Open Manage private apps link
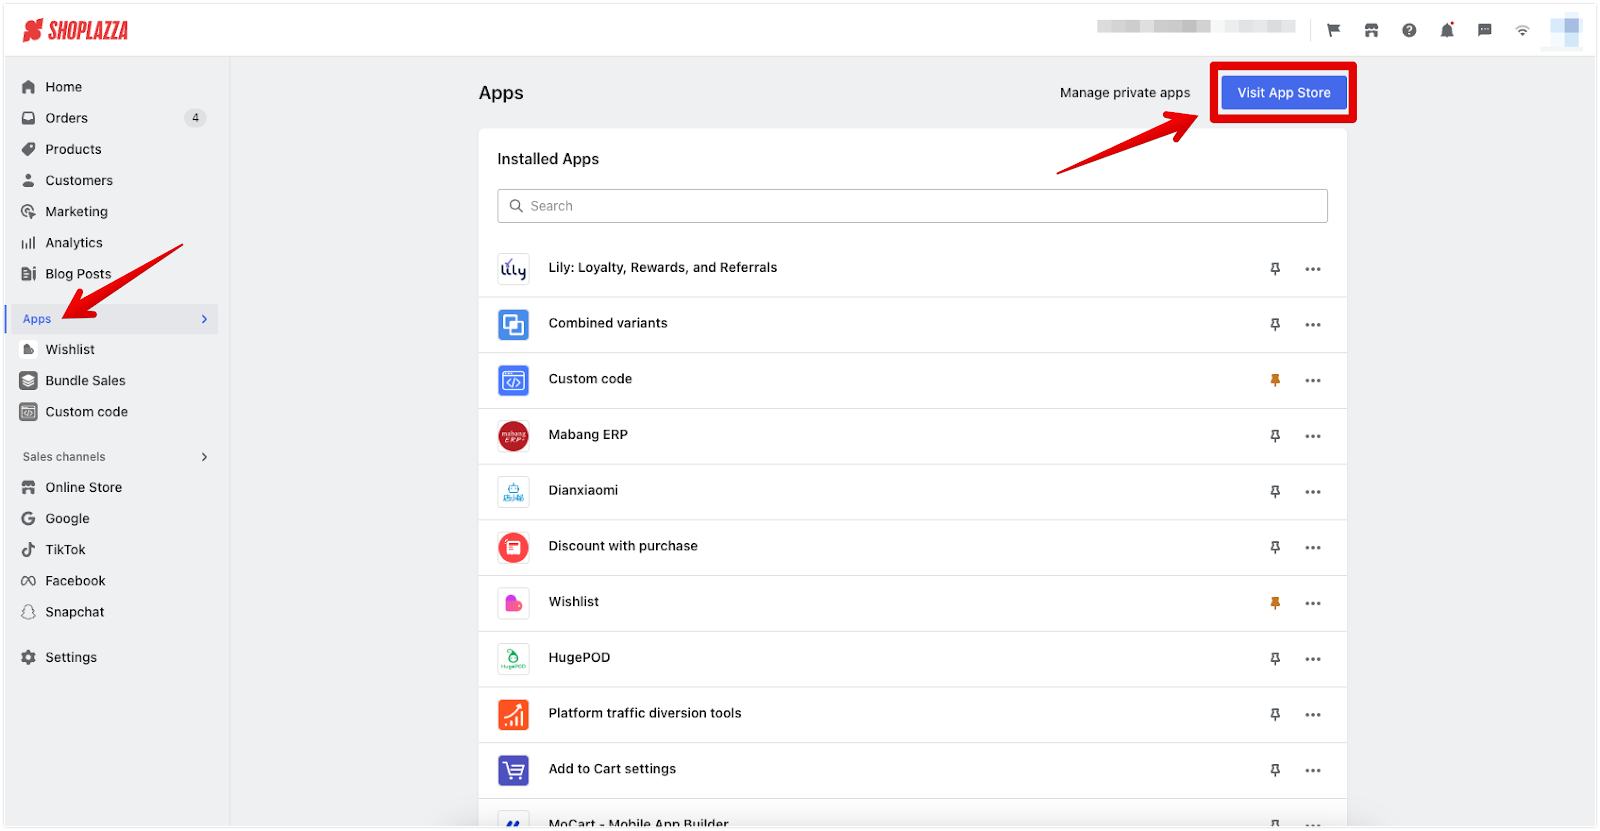Screen dimensions: 1600x831 [1125, 93]
